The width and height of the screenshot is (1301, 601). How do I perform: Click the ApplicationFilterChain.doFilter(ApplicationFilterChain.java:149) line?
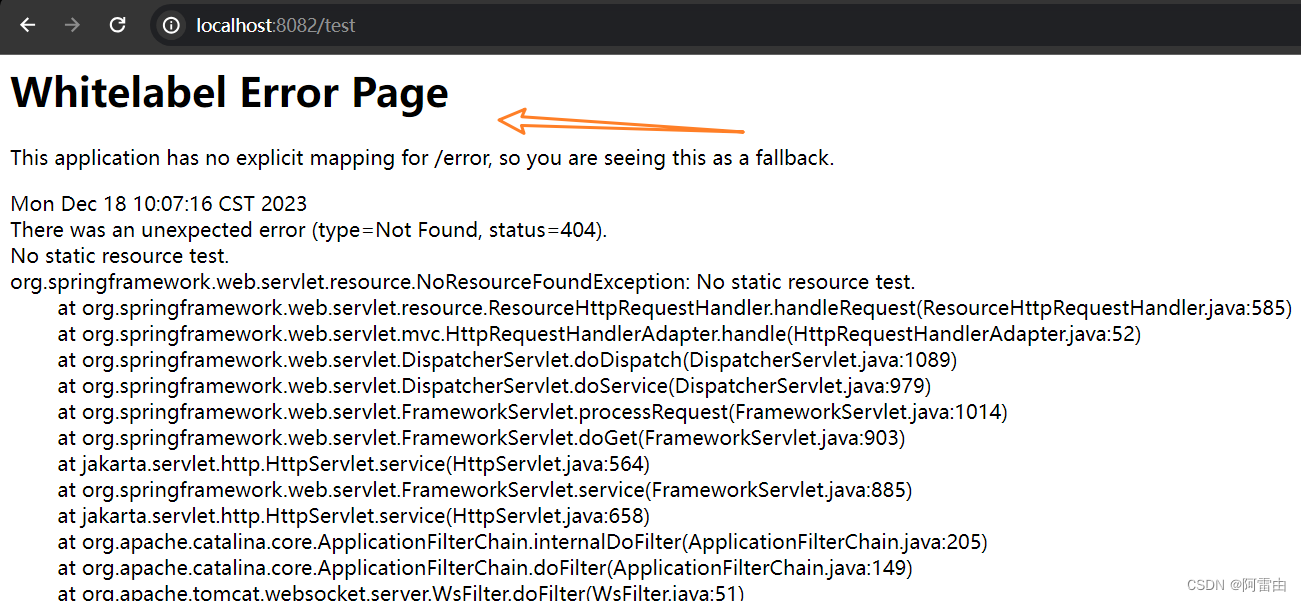[485, 569]
